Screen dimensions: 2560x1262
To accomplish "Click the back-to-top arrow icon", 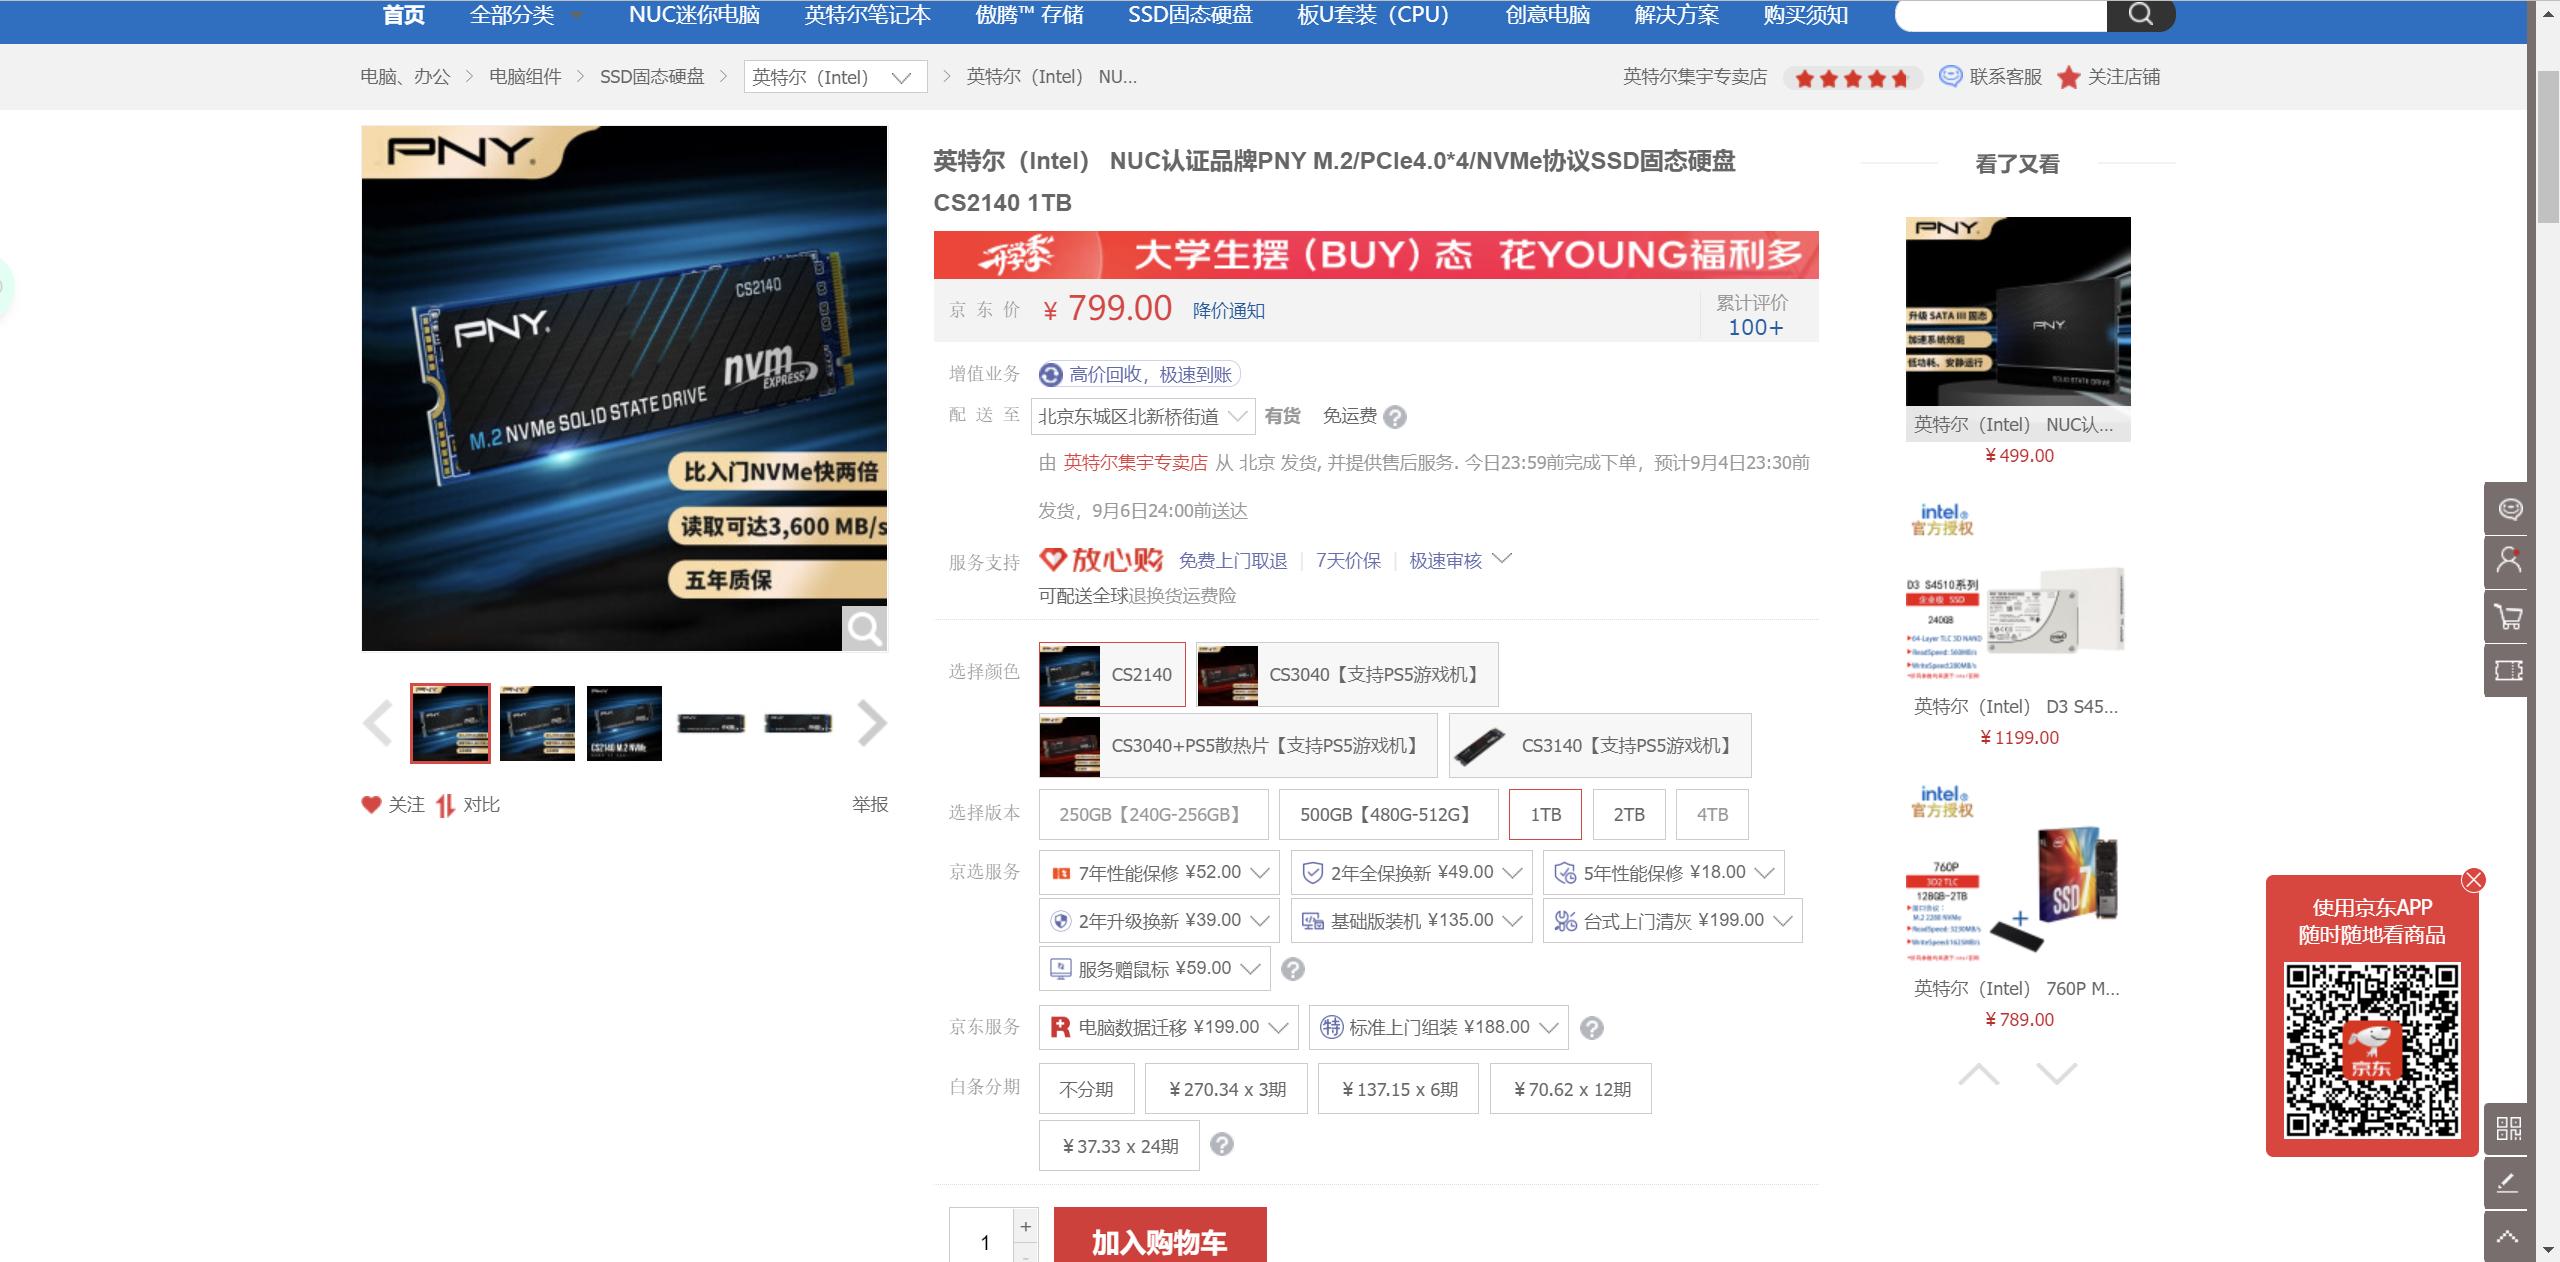I will coord(2508,1234).
